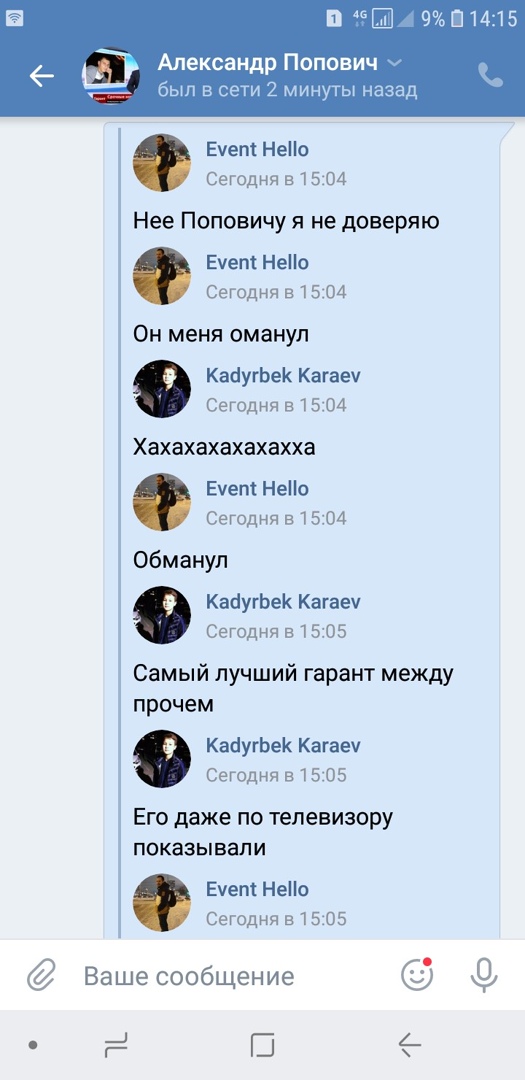
Task: Open first Event Hello sender name
Action: (x=257, y=149)
